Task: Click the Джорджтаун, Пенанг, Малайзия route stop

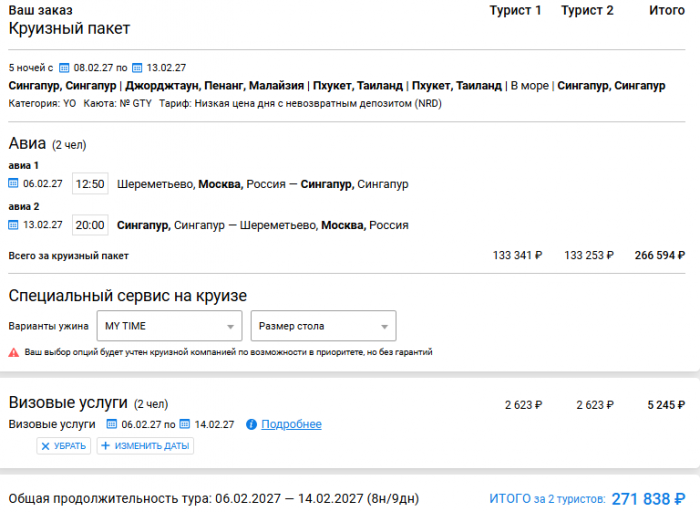Action: [214, 85]
